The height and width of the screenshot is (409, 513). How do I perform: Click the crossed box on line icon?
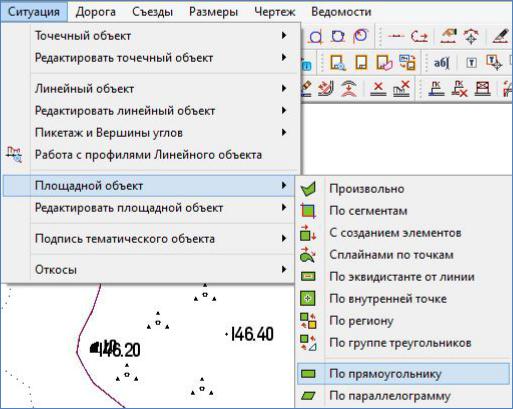click(483, 89)
